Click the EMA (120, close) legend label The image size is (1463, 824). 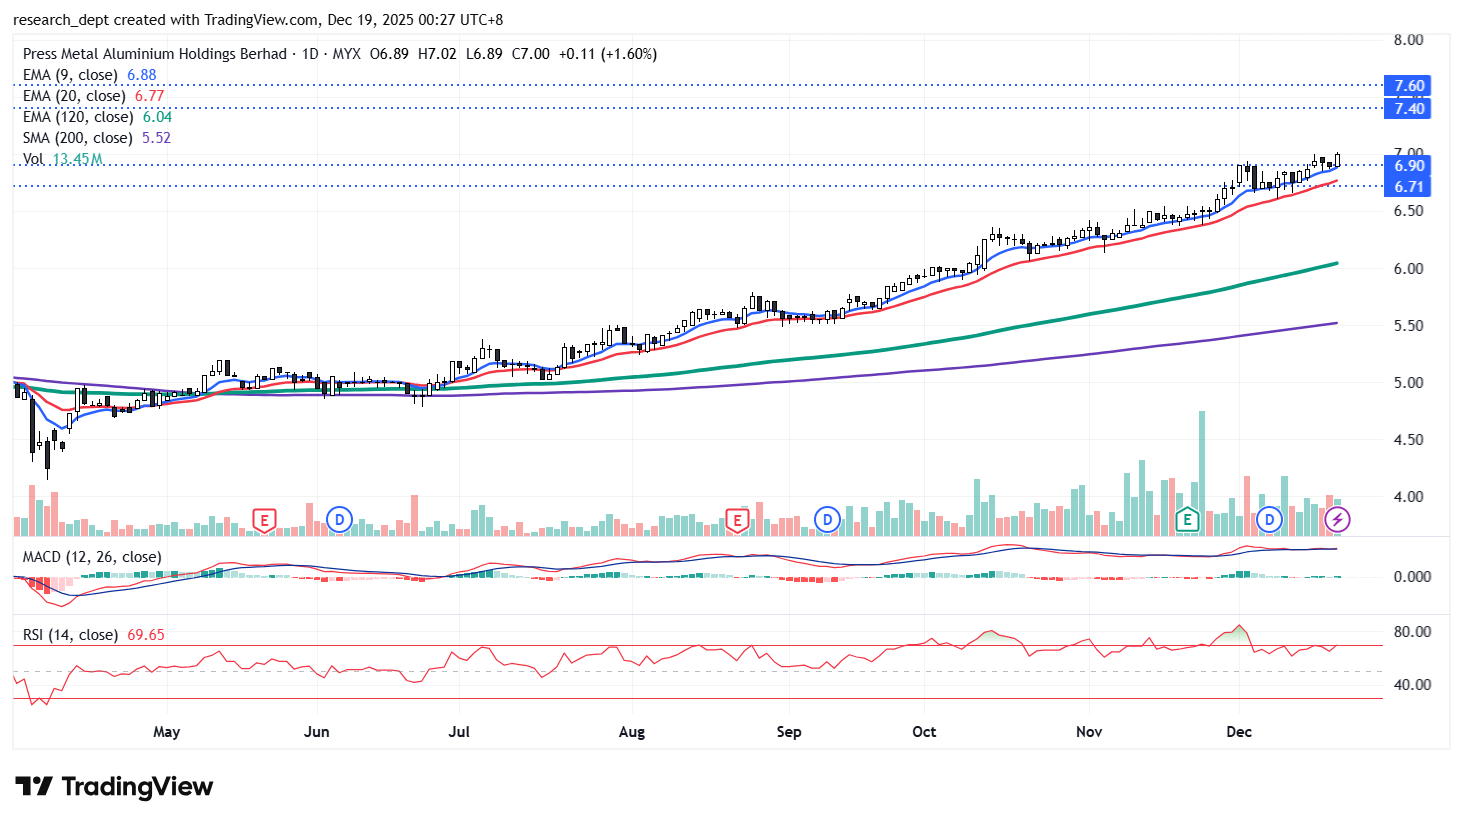point(78,117)
